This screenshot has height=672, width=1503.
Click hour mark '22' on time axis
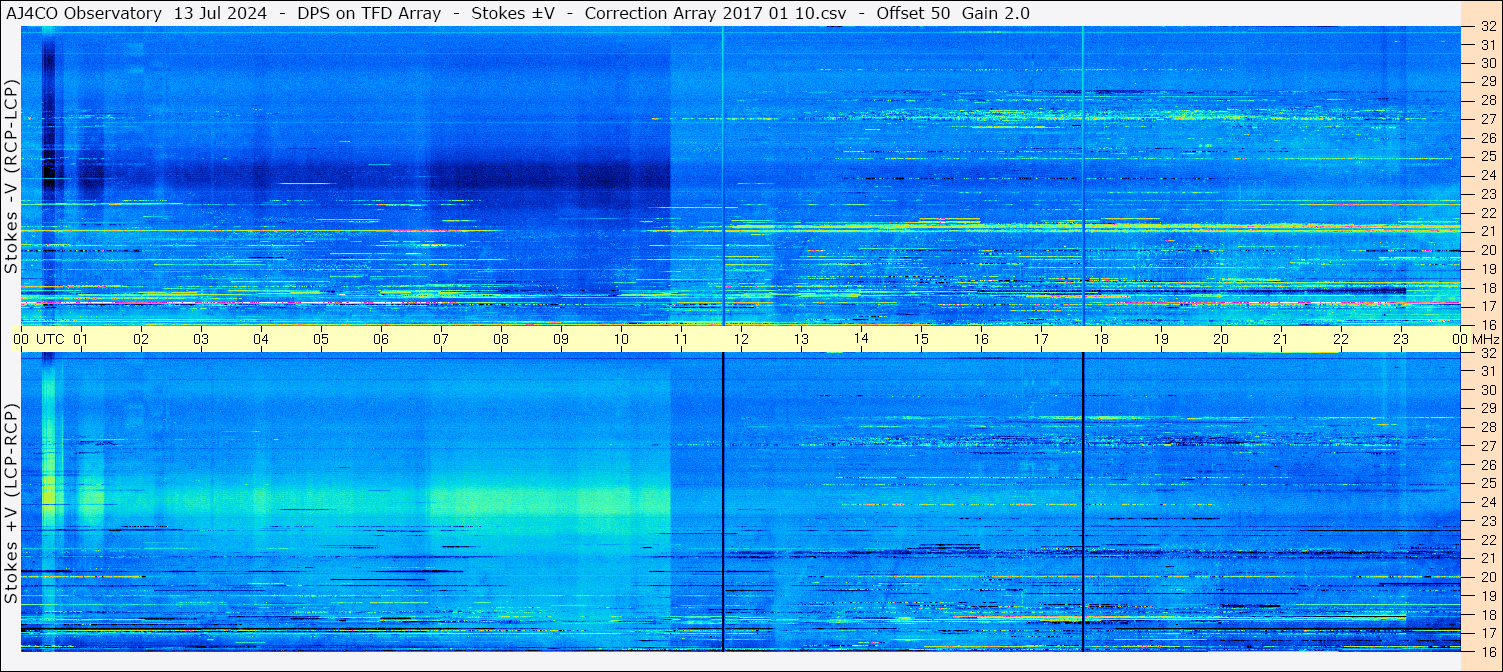1341,339
